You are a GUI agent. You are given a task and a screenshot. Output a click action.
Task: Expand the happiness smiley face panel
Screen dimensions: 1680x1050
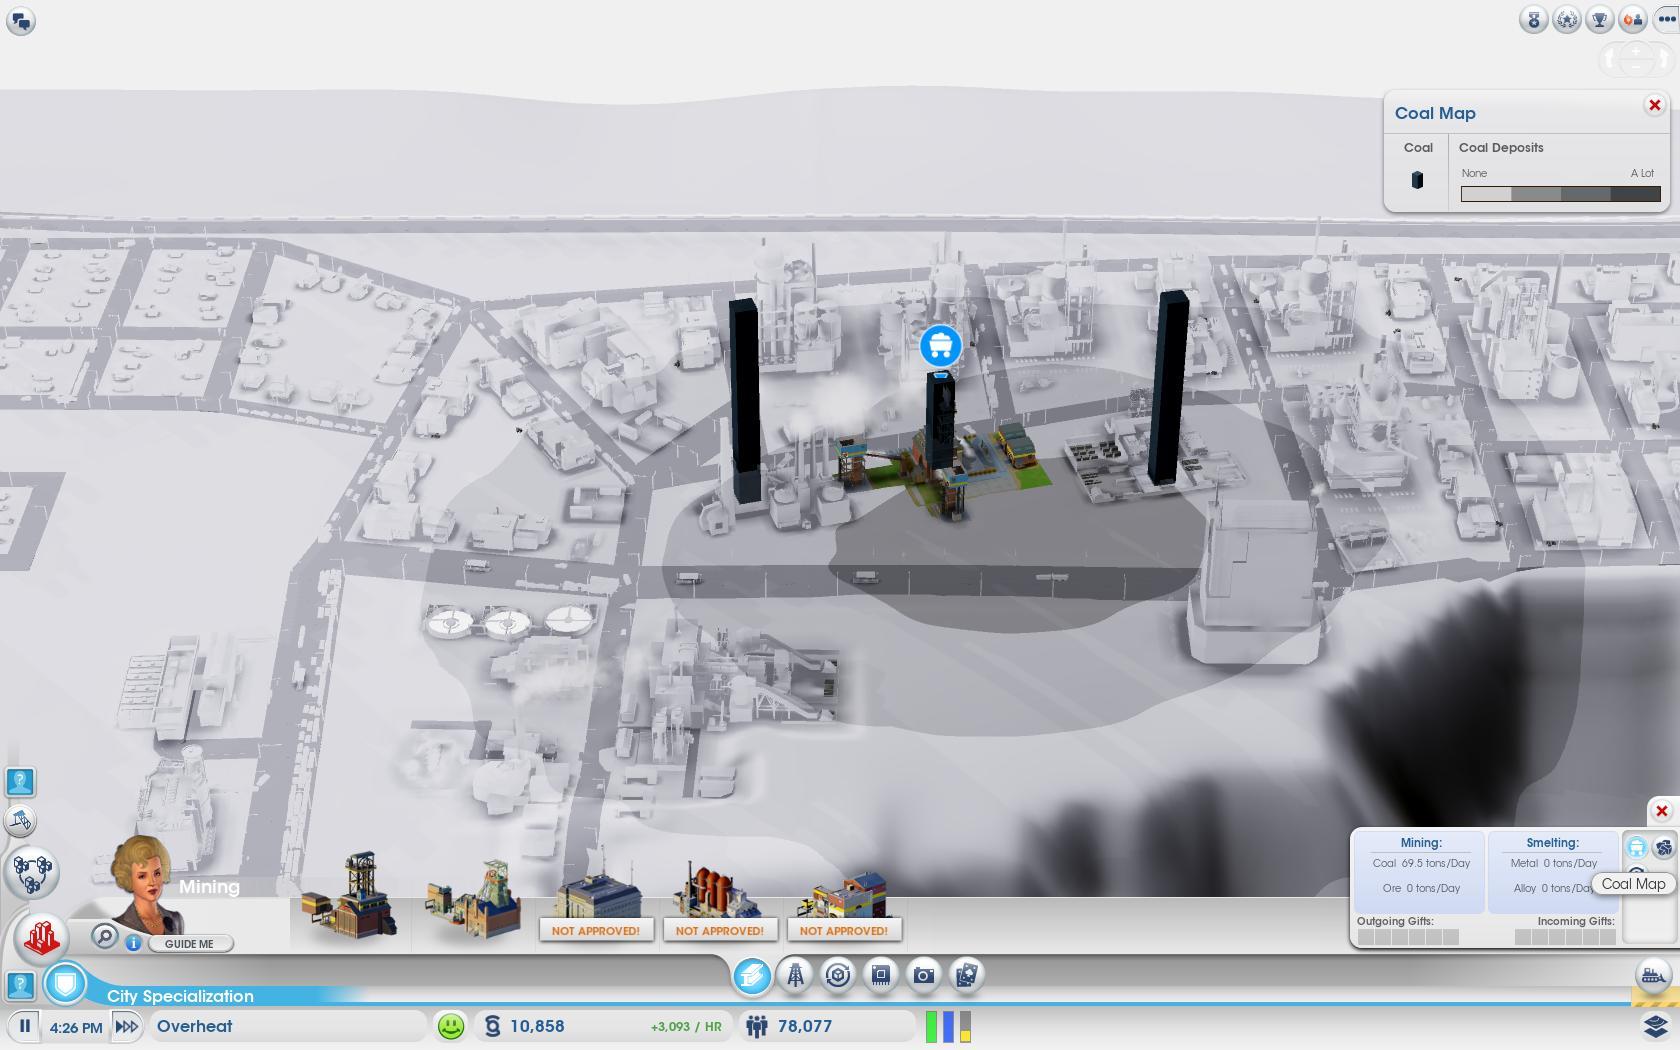(x=451, y=1026)
